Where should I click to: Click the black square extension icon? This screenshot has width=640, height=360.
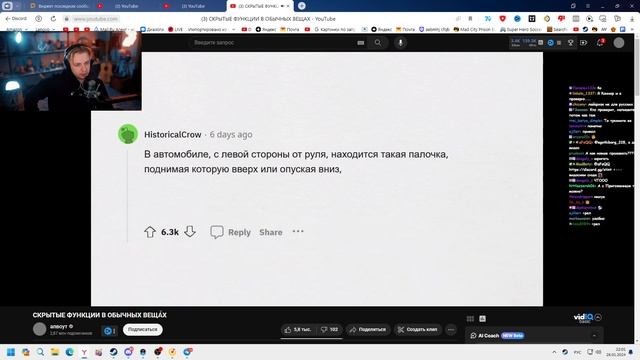[x=532, y=18]
